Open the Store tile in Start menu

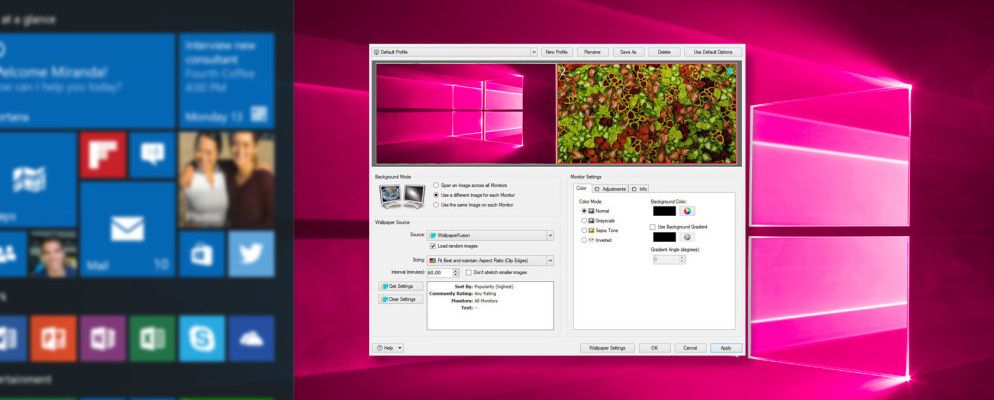point(202,254)
